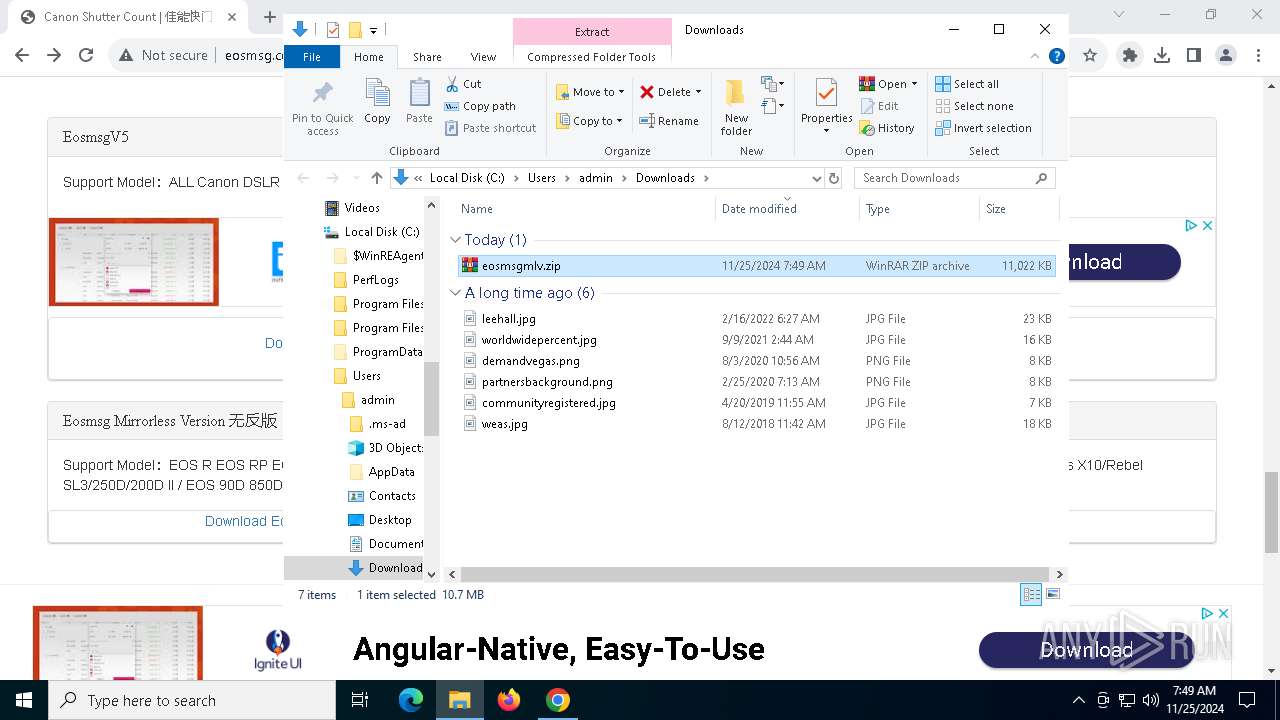Click the History command
The height and width of the screenshot is (720, 1280).
click(x=886, y=128)
